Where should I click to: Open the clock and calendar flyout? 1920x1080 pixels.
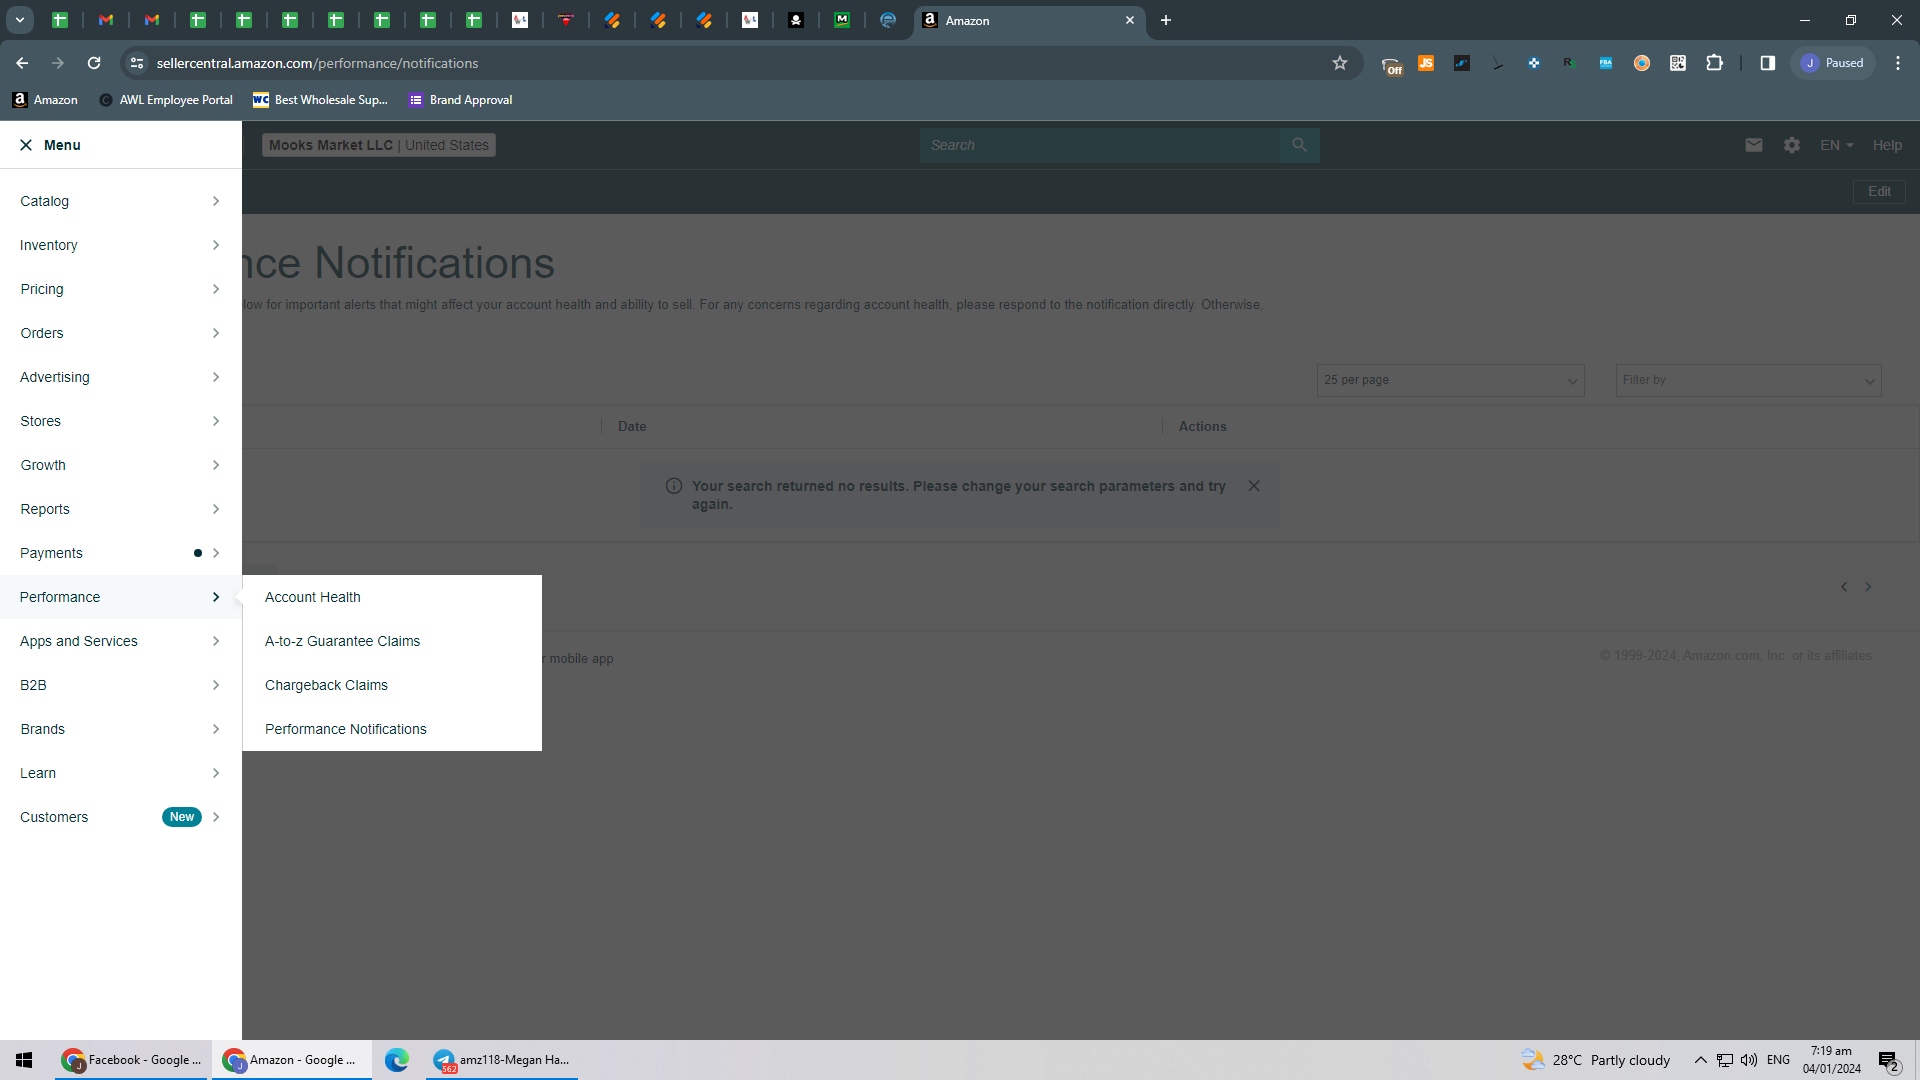coord(1832,1060)
